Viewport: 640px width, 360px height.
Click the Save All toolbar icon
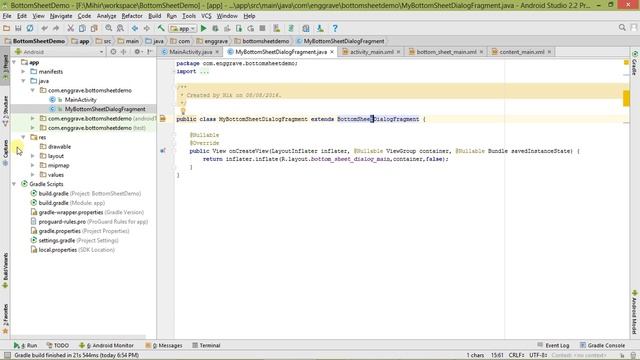(18, 28)
